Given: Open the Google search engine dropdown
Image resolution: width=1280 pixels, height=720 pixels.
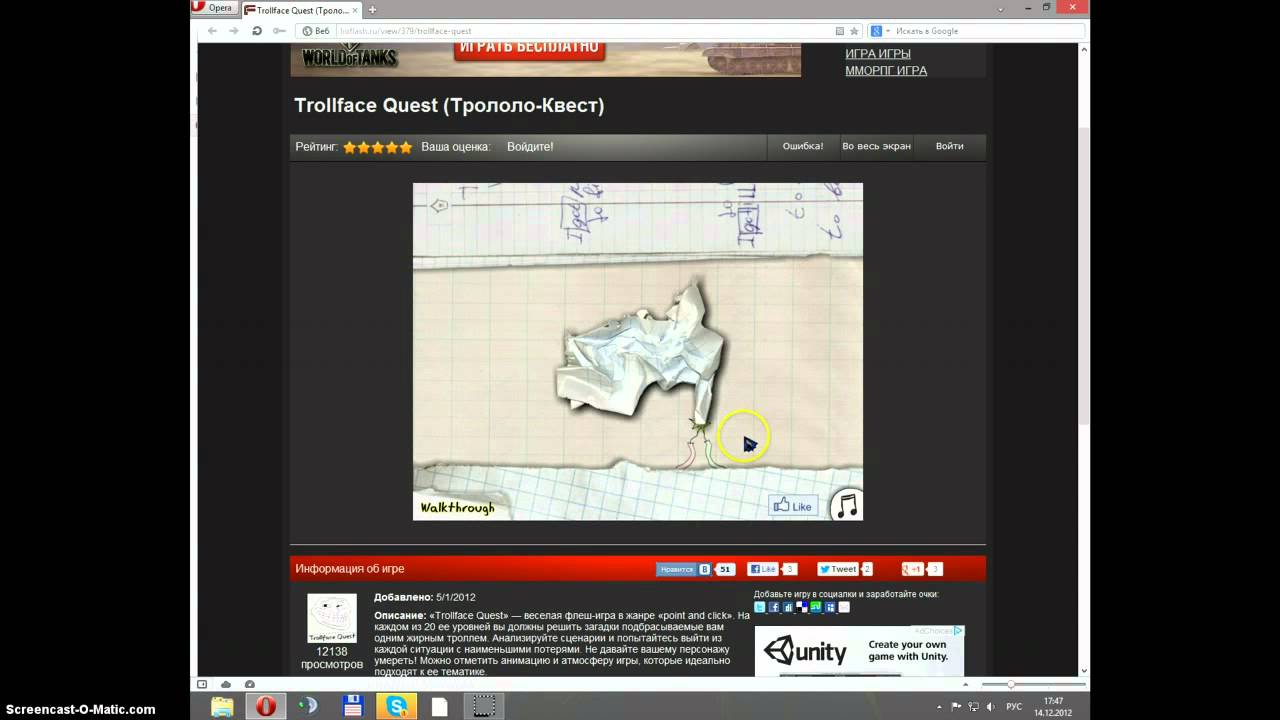Looking at the screenshot, I should (878, 31).
